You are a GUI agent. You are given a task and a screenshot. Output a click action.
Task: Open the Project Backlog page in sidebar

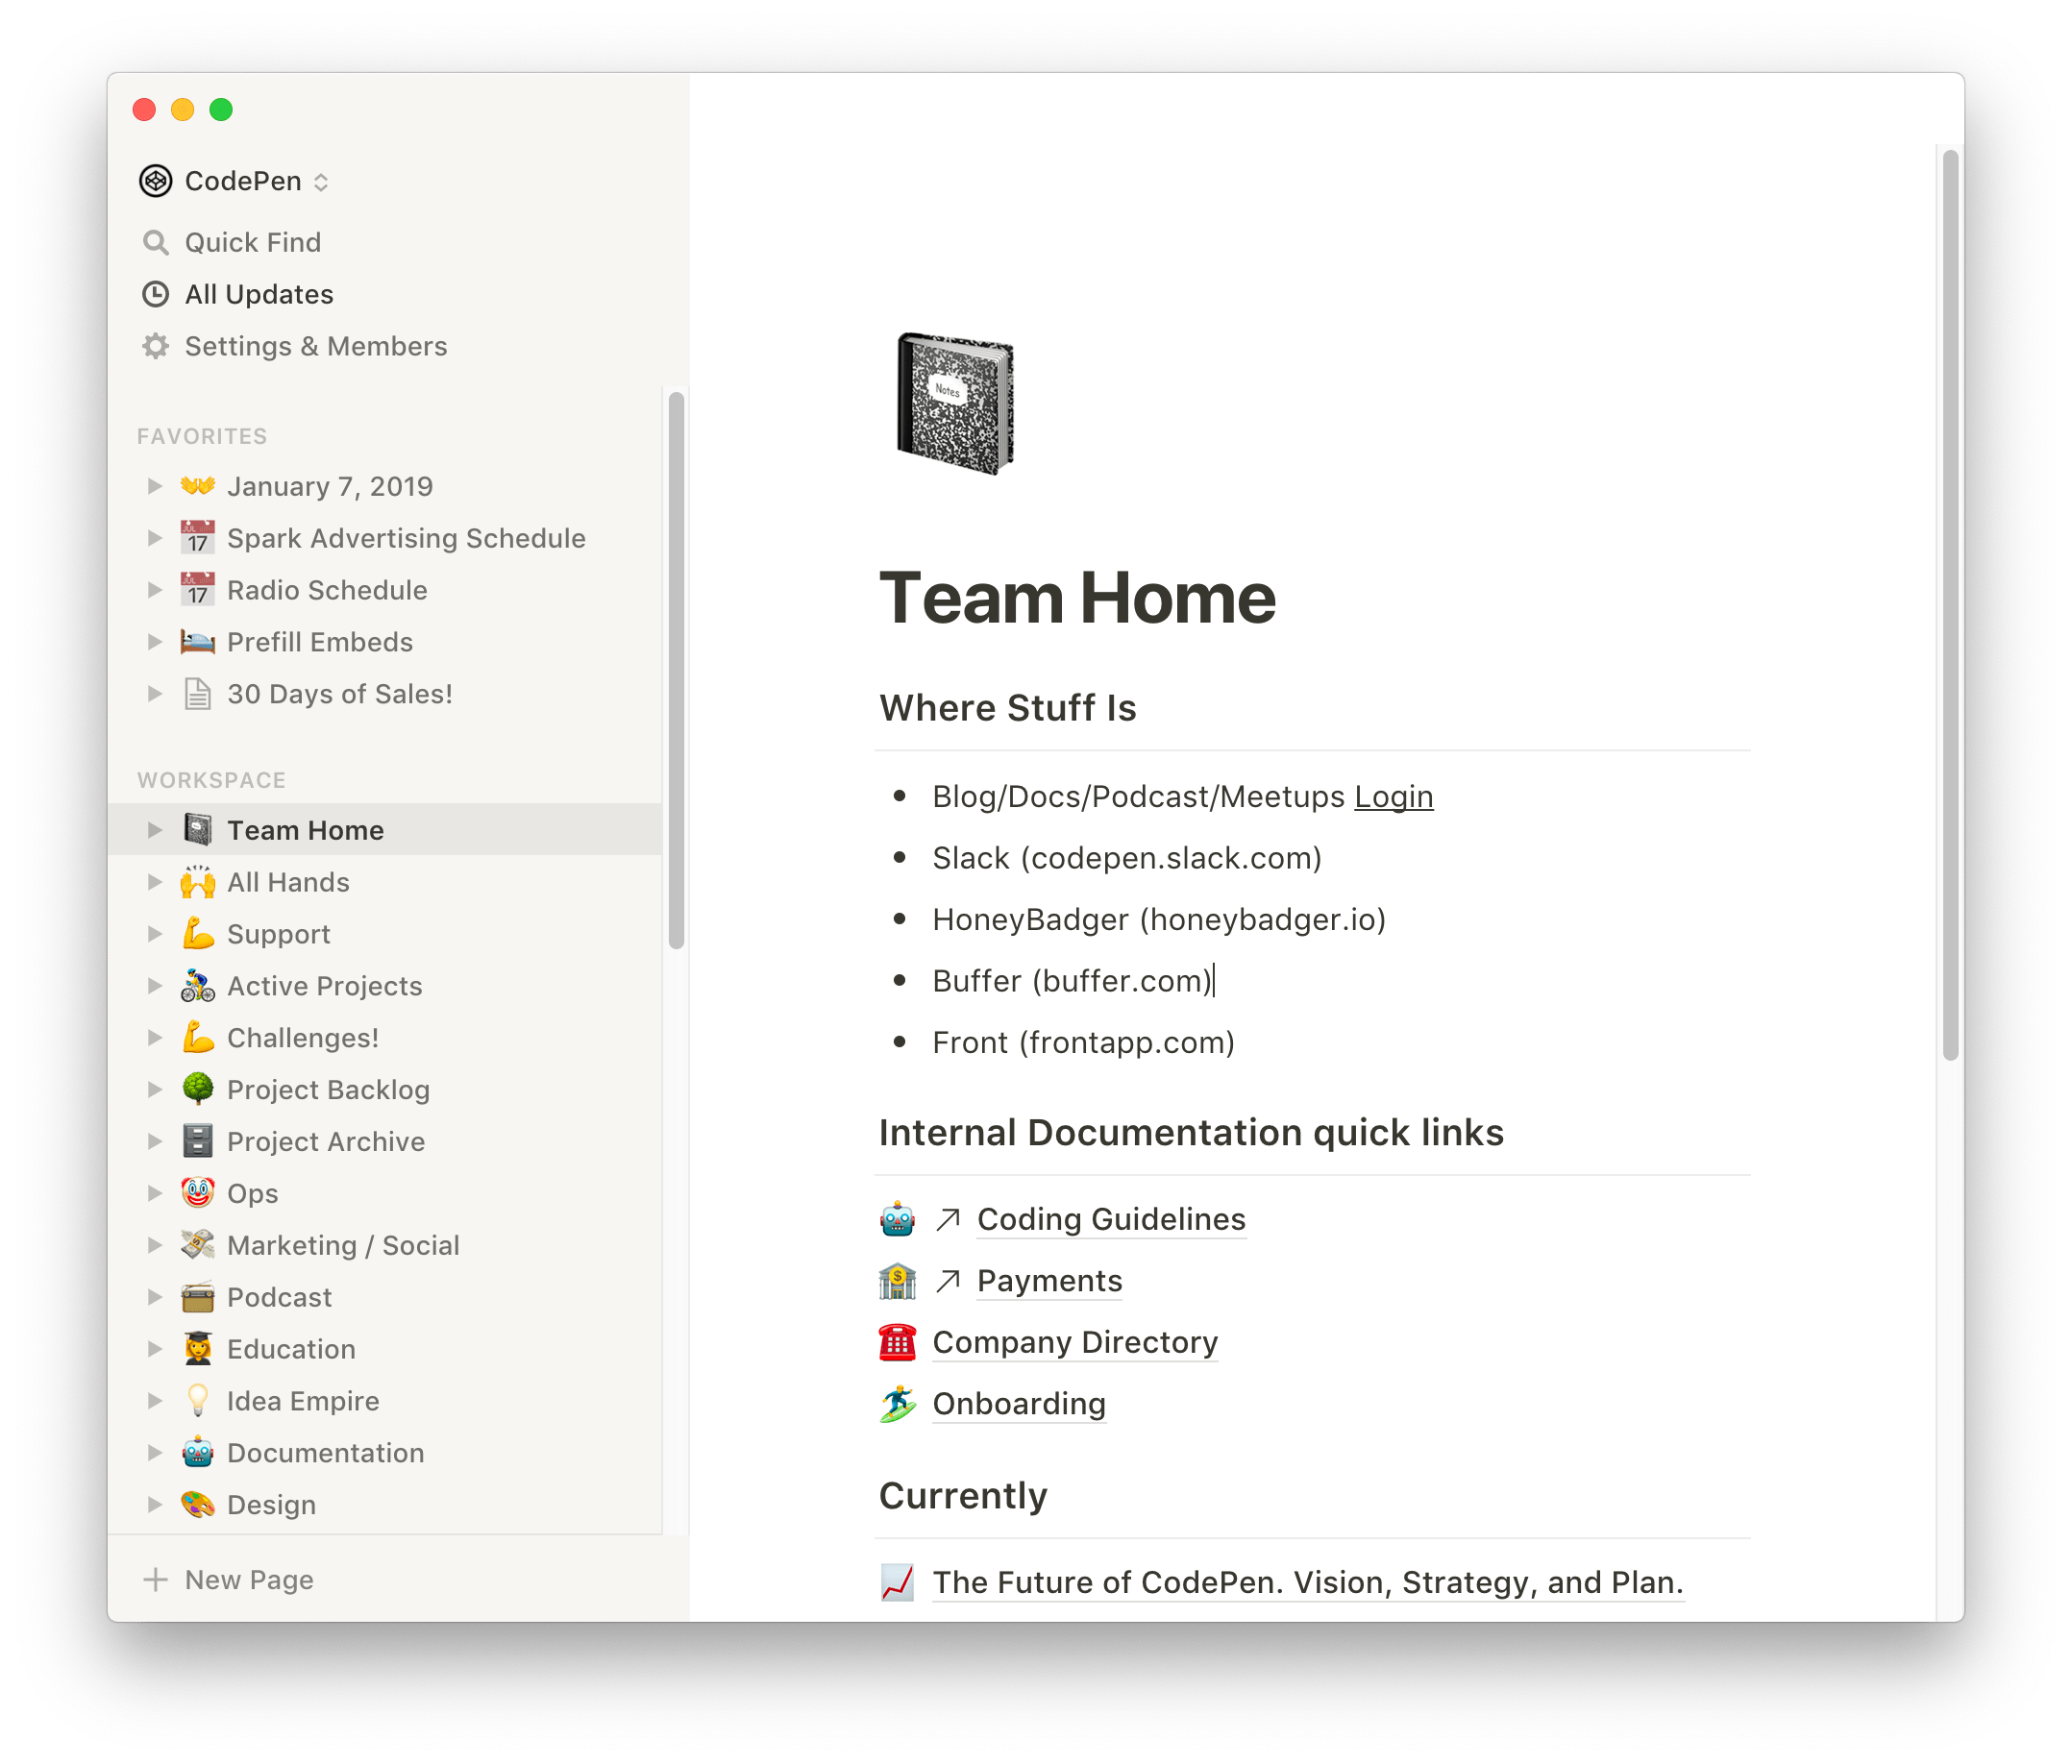coord(328,1090)
